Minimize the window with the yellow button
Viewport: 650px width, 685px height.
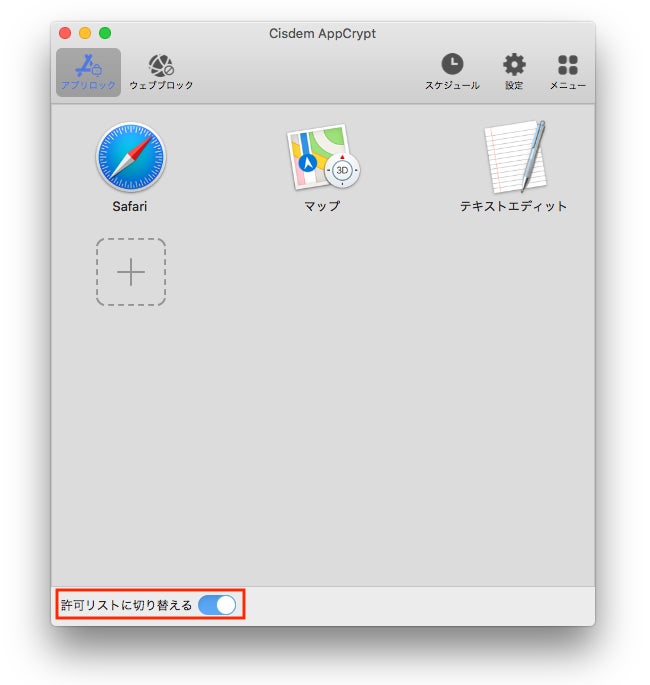pos(85,33)
